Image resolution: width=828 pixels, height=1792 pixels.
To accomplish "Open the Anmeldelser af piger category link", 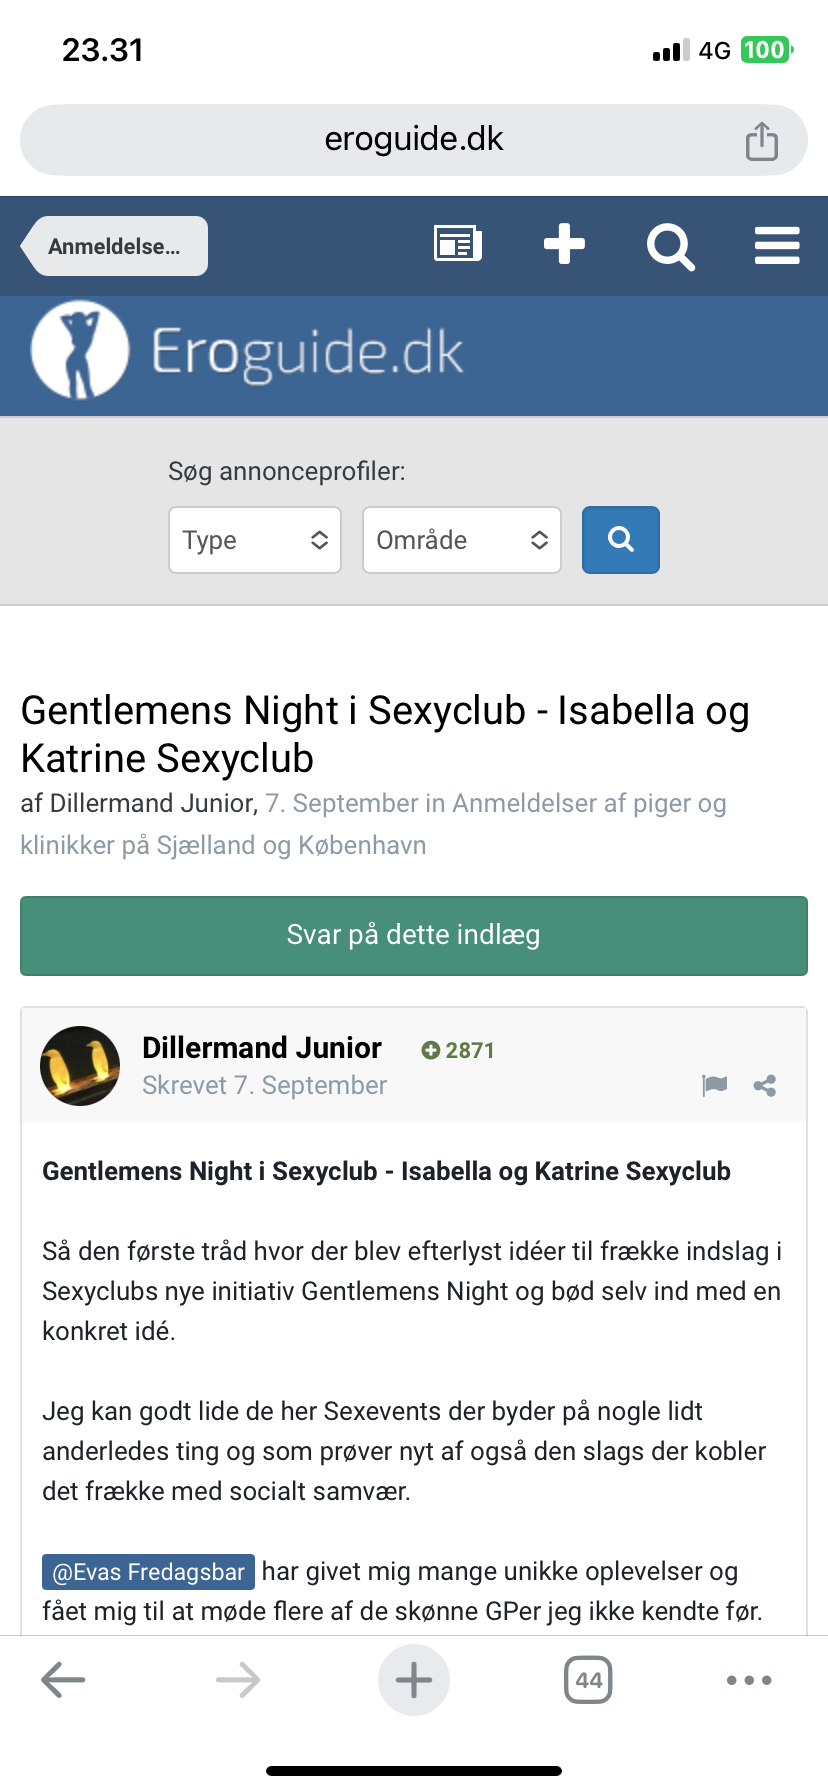I will 588,804.
